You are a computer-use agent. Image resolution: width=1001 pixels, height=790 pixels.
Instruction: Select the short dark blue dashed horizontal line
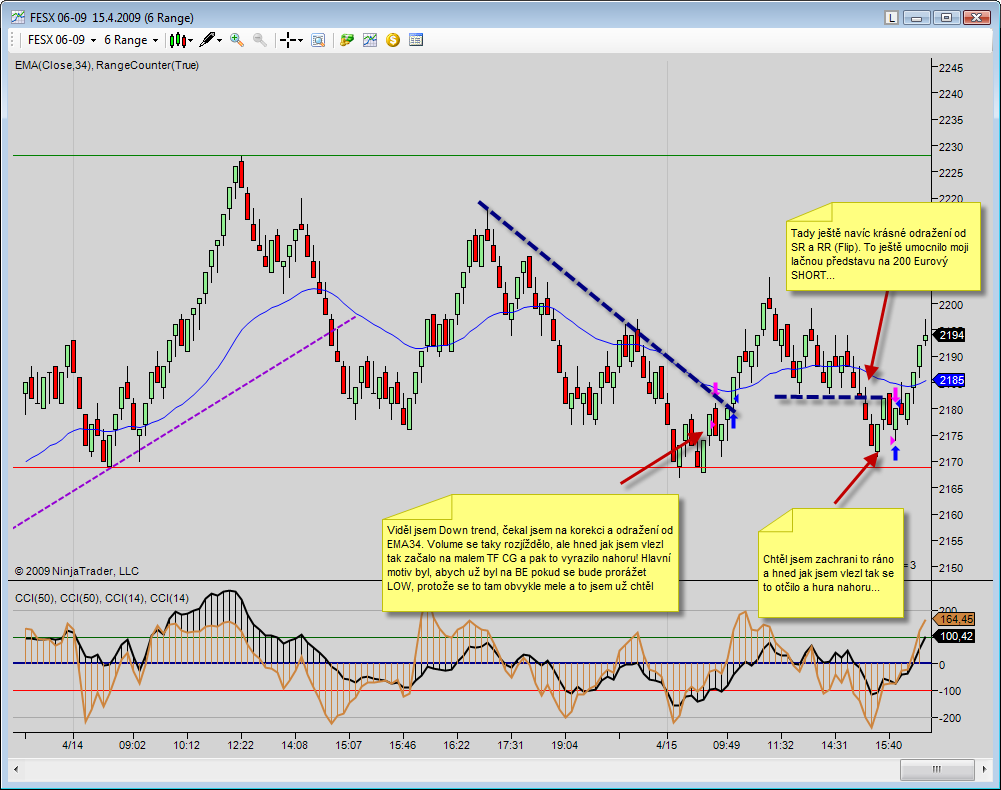[830, 397]
